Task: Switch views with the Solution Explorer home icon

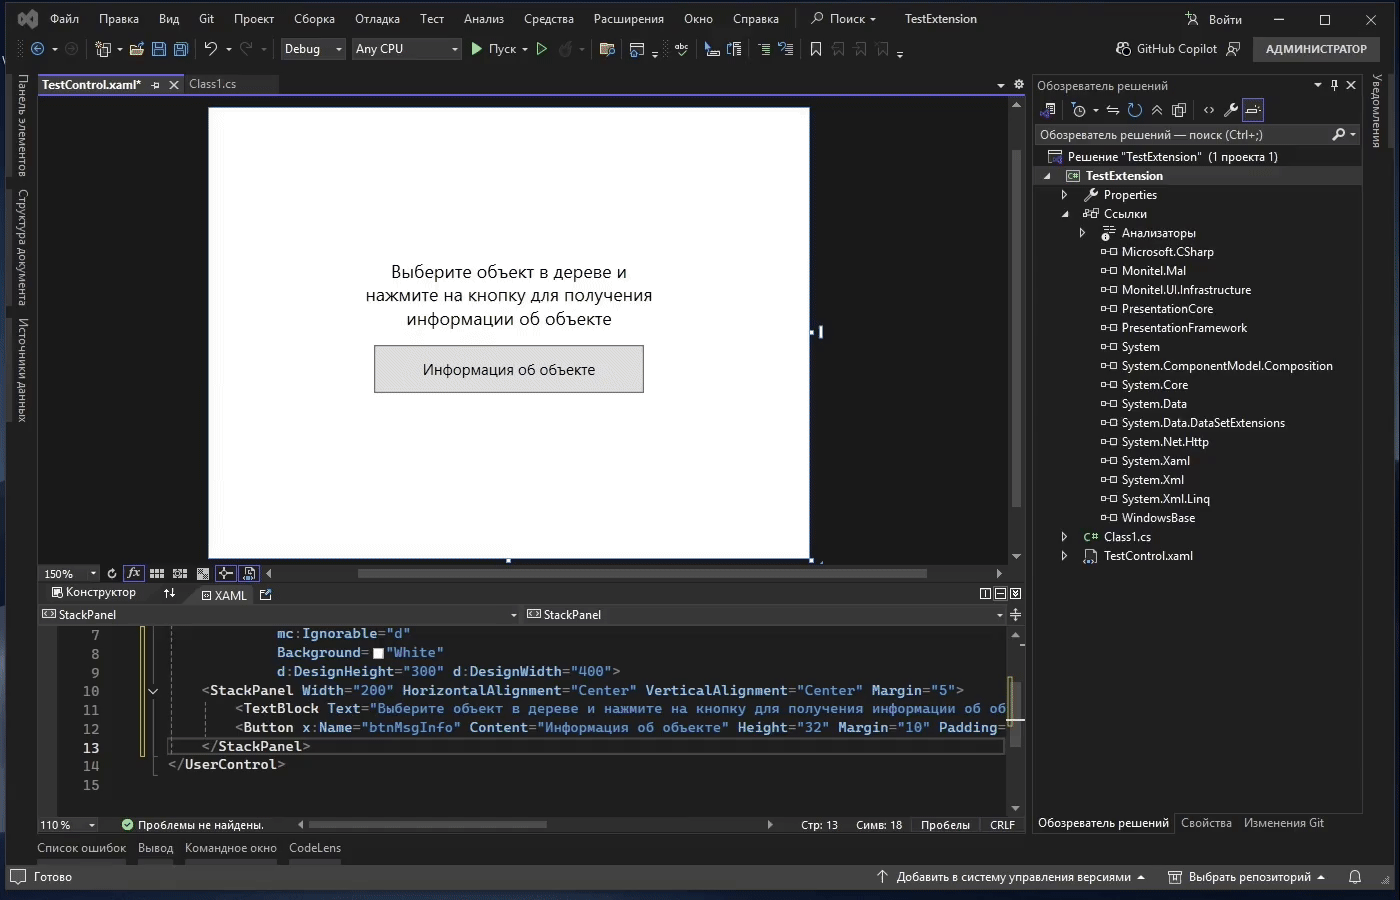Action: 1048,110
